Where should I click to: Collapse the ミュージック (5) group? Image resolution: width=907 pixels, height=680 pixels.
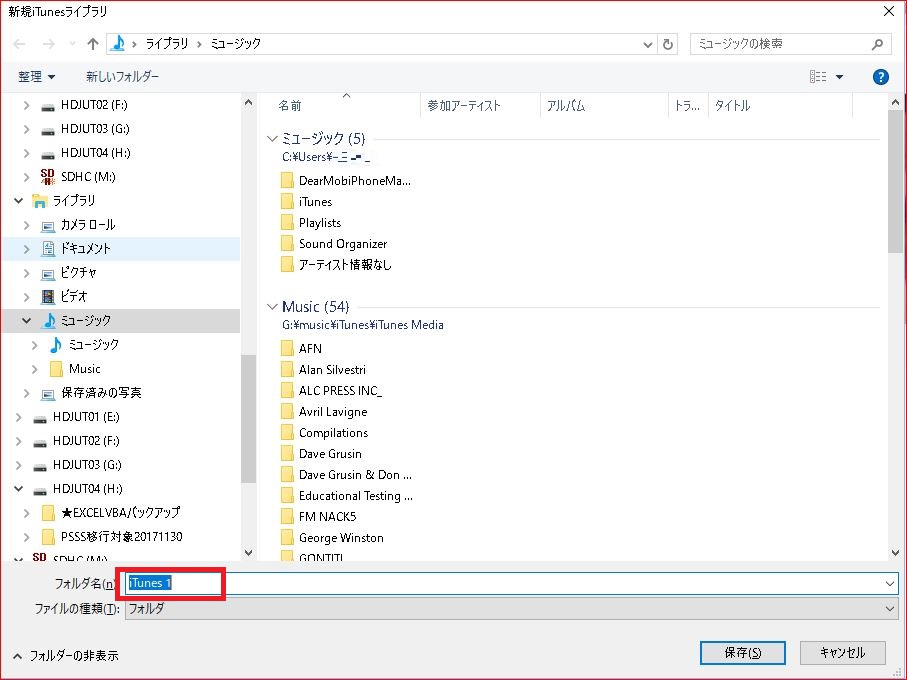tap(272, 139)
